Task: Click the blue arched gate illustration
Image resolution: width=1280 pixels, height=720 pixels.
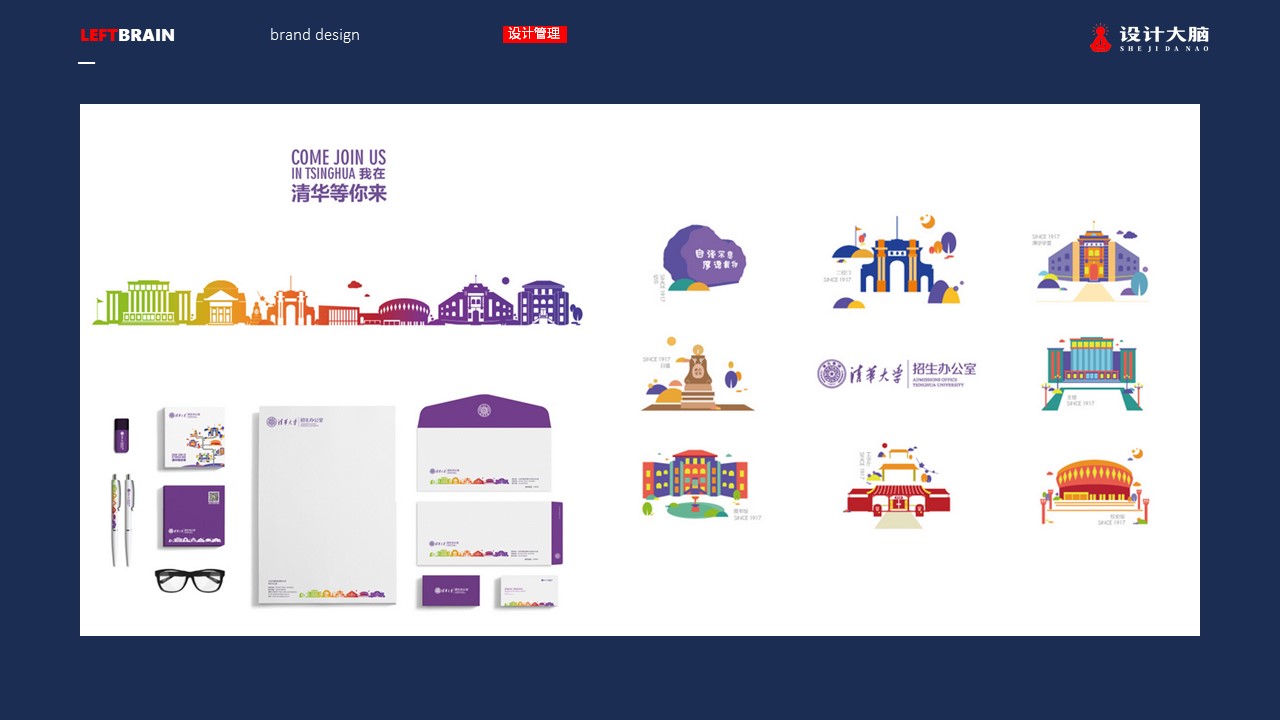Action: (x=895, y=261)
